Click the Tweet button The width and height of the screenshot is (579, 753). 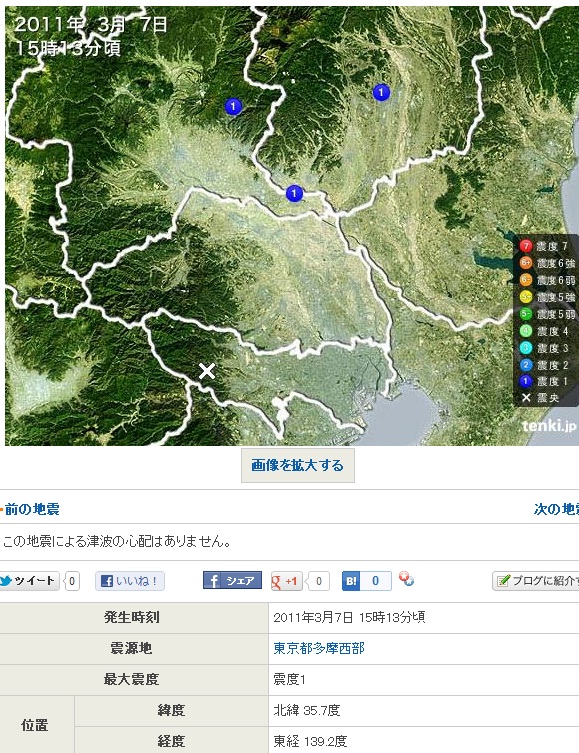(x=29, y=581)
